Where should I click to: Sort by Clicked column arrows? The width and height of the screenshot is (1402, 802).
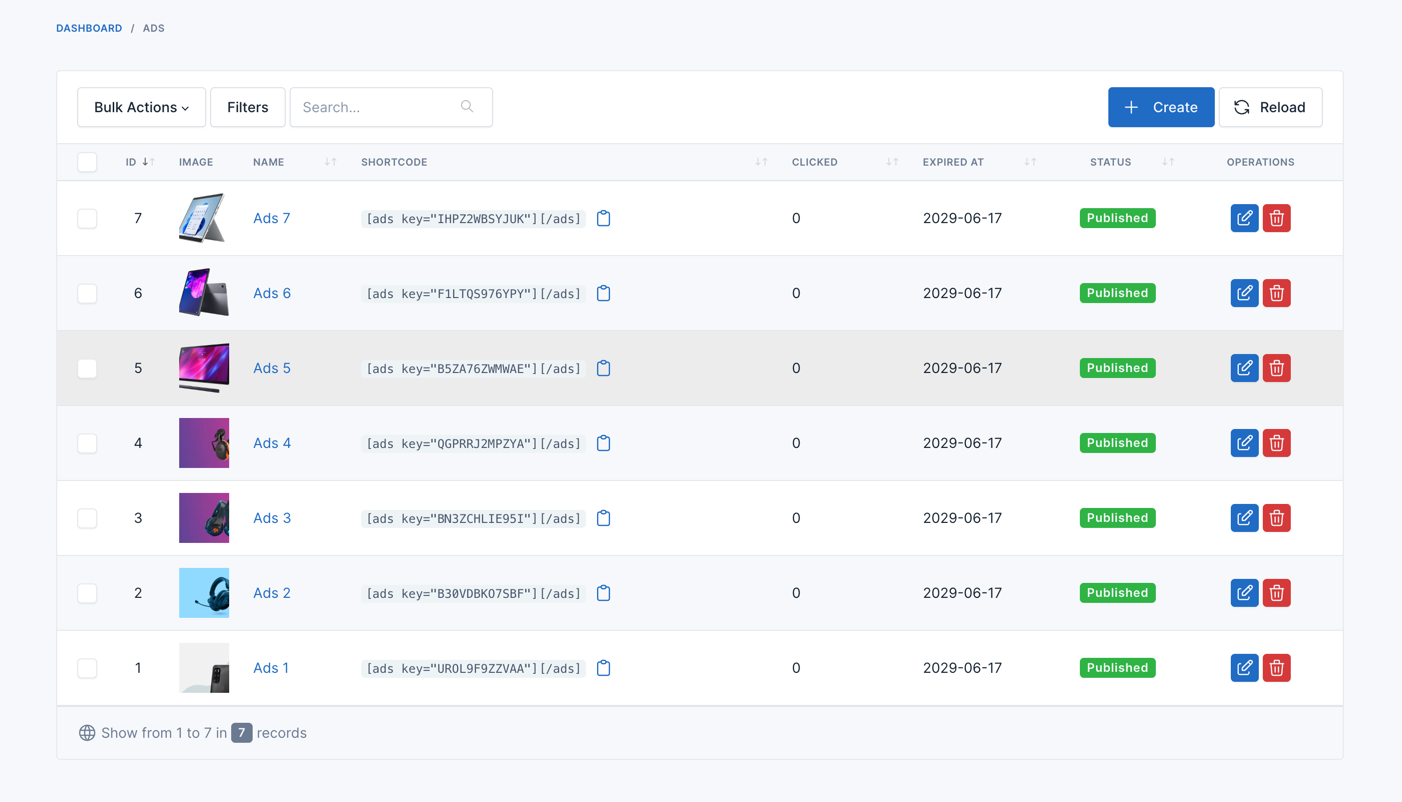(x=892, y=162)
